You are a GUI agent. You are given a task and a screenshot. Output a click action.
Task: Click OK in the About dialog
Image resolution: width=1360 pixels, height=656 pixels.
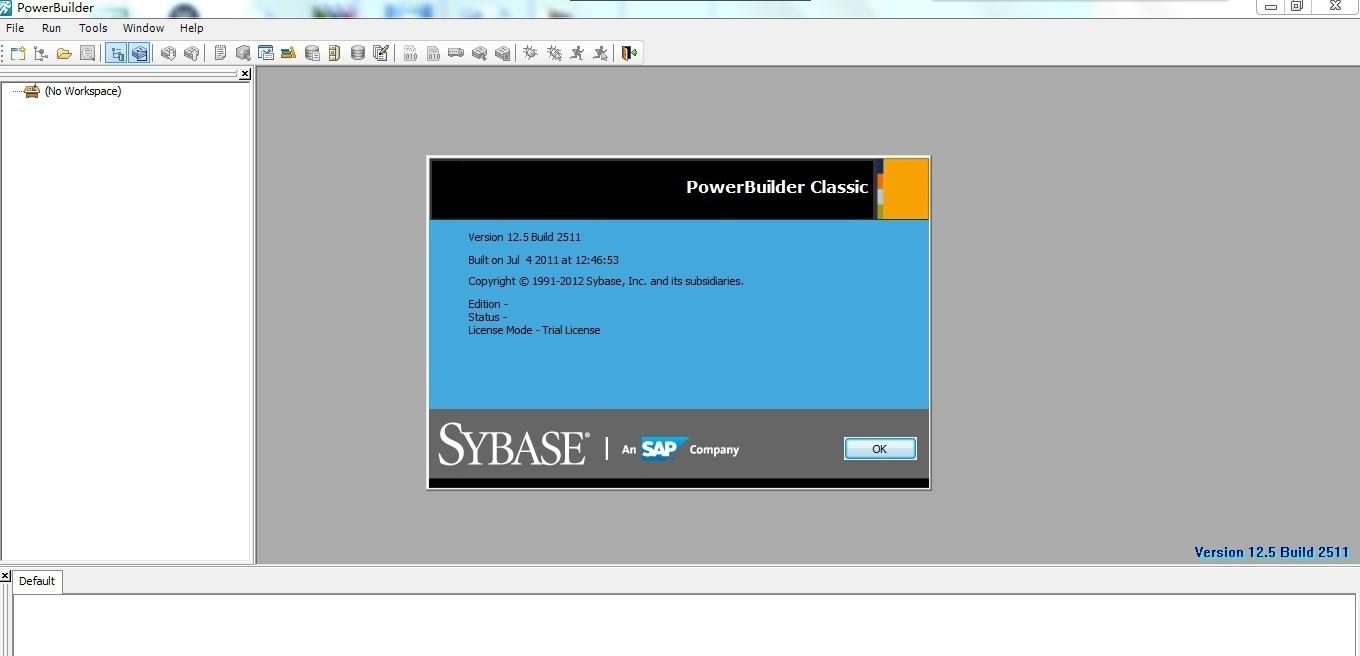[880, 449]
